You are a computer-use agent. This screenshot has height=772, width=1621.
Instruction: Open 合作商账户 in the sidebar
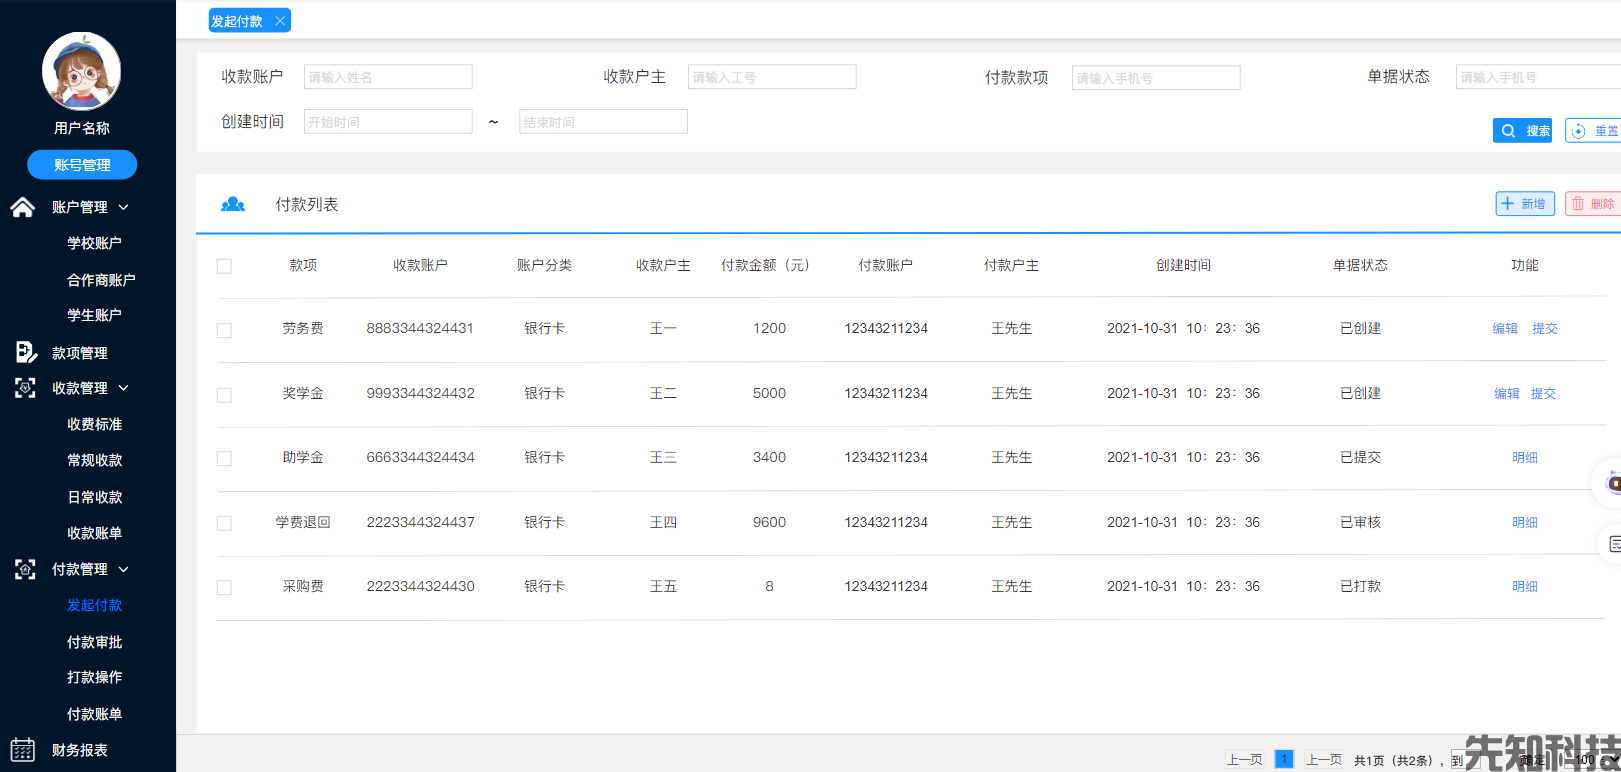click(x=101, y=280)
